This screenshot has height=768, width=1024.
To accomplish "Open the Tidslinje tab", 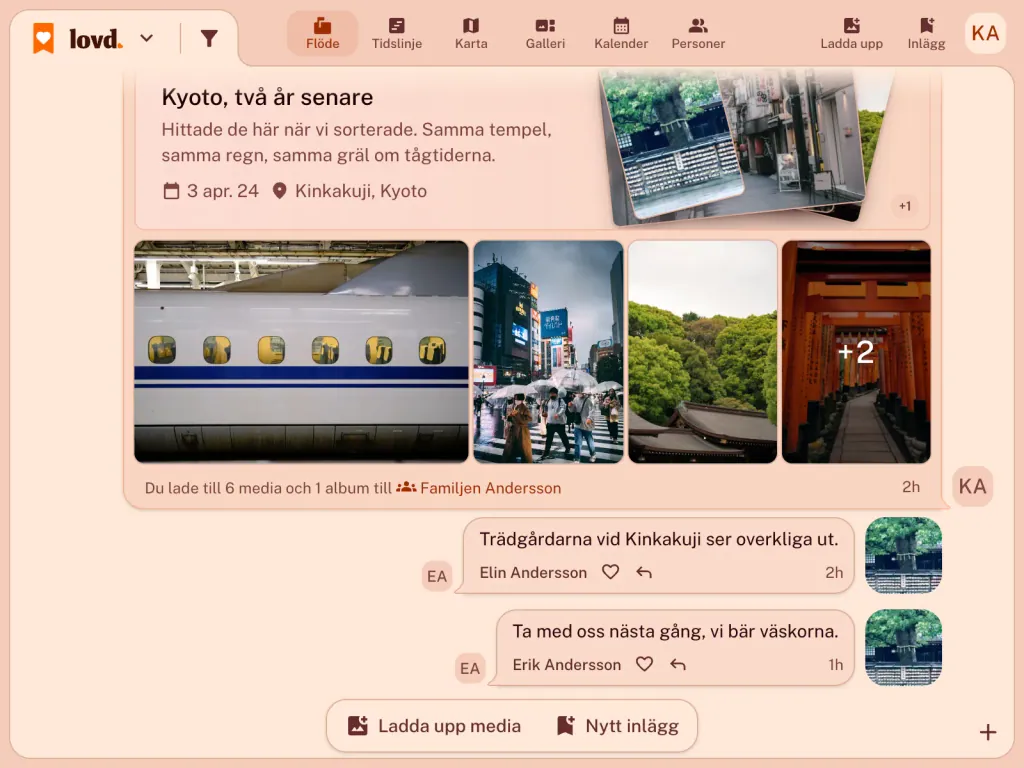I will (x=397, y=34).
